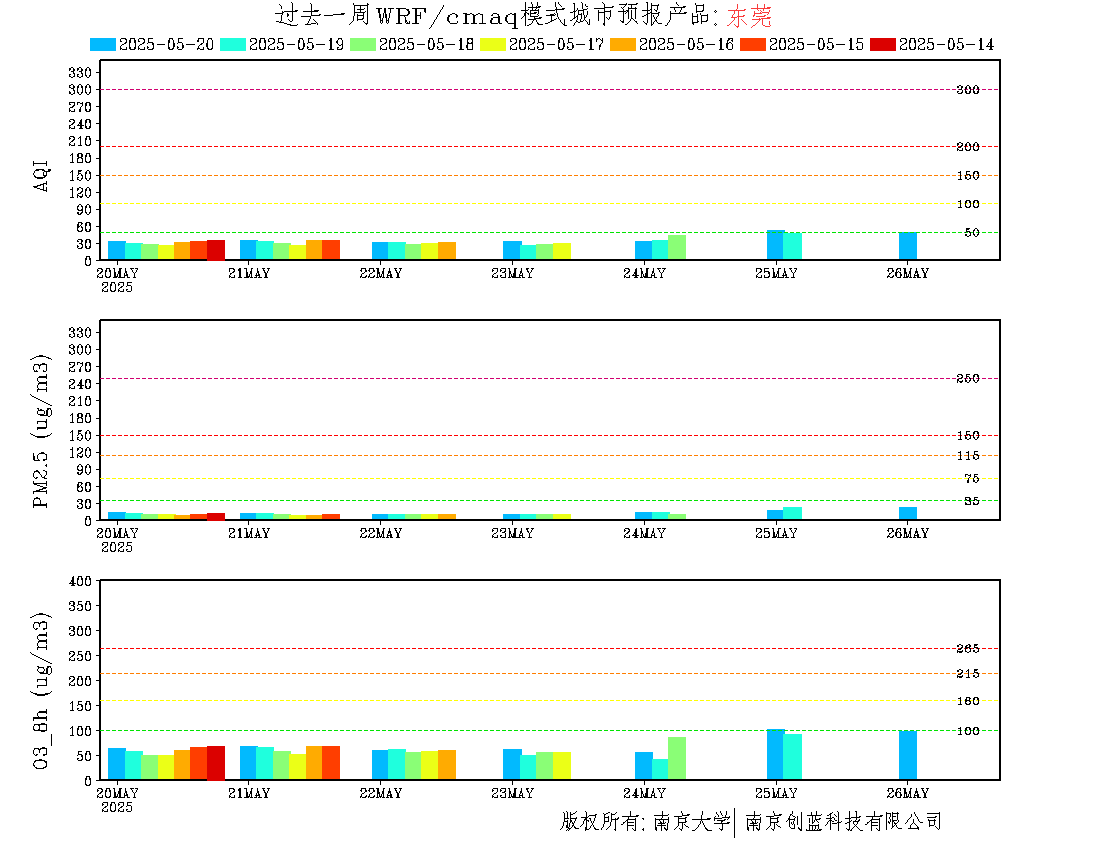Click the 300 threshold label in AQI chart
This screenshot has width=1100, height=850.
(x=968, y=90)
